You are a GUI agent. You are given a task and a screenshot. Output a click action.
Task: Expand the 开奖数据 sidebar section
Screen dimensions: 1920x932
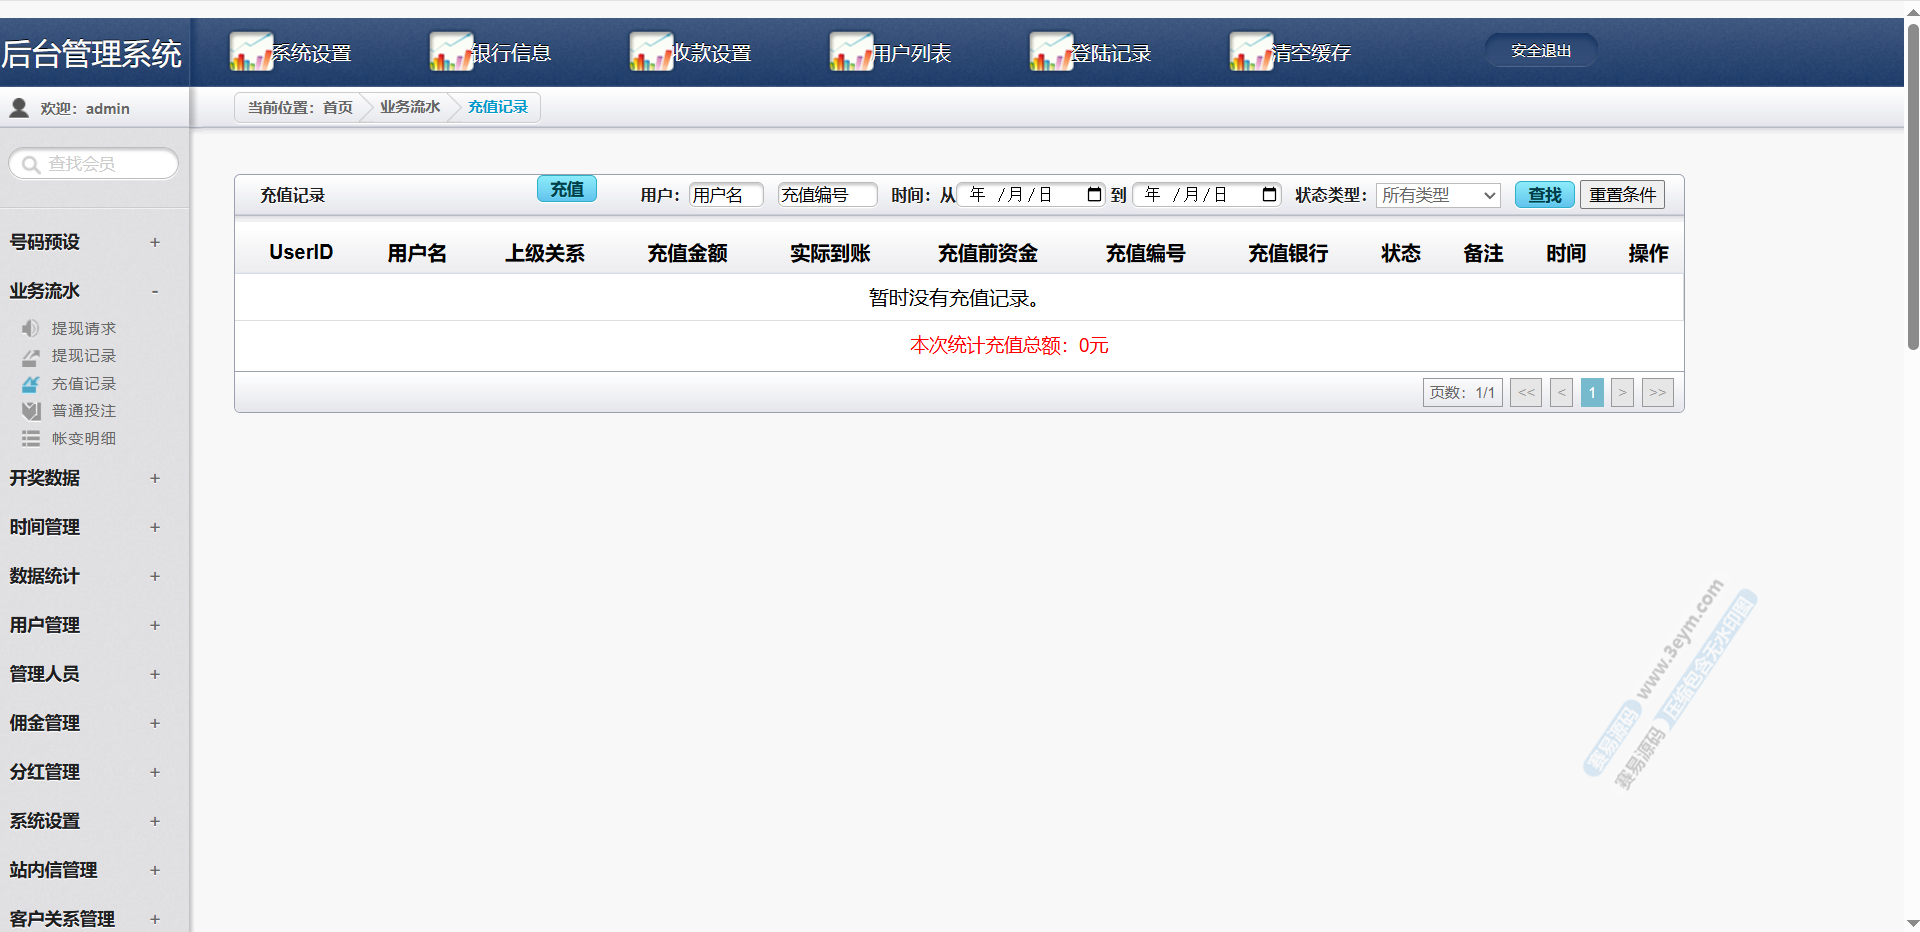click(x=154, y=478)
